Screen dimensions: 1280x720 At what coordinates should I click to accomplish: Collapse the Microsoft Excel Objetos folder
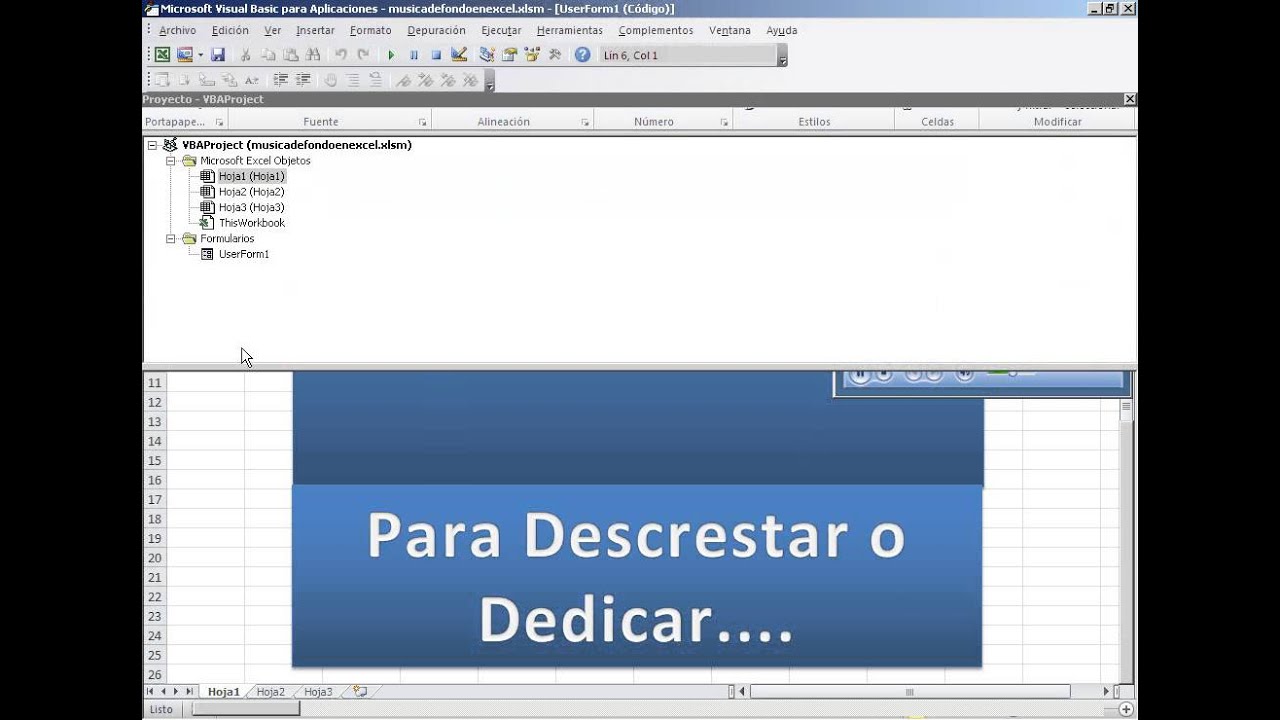click(x=170, y=160)
